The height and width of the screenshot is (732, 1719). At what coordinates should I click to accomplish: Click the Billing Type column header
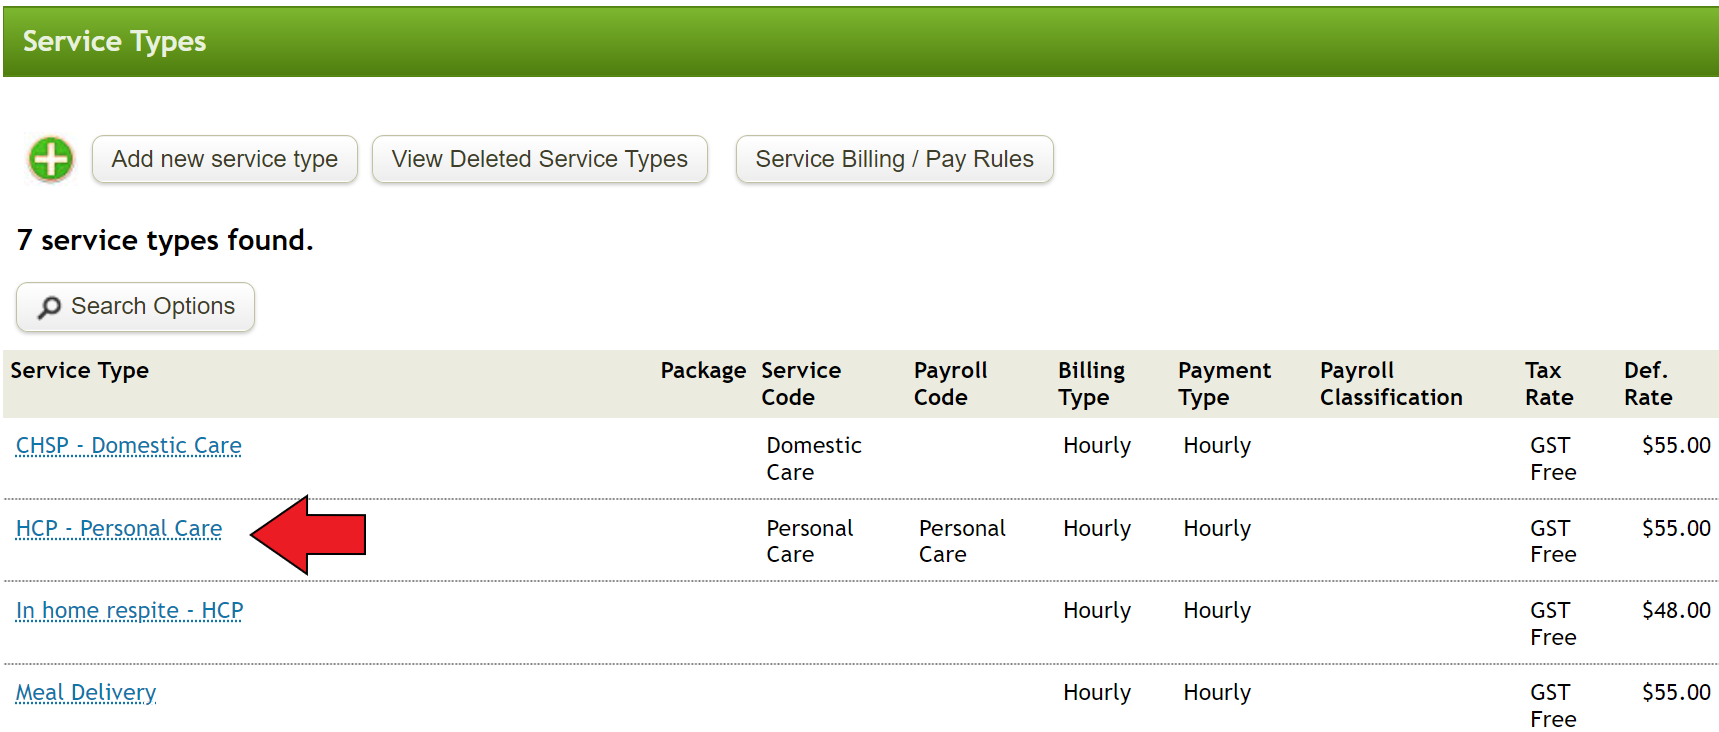[x=1091, y=383]
